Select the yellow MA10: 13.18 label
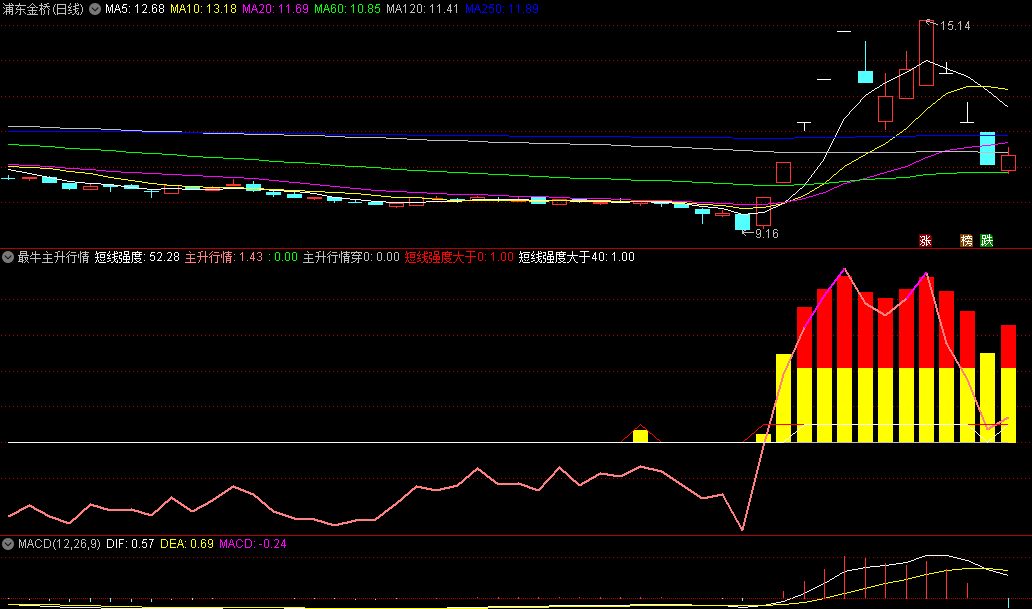 [x=203, y=9]
